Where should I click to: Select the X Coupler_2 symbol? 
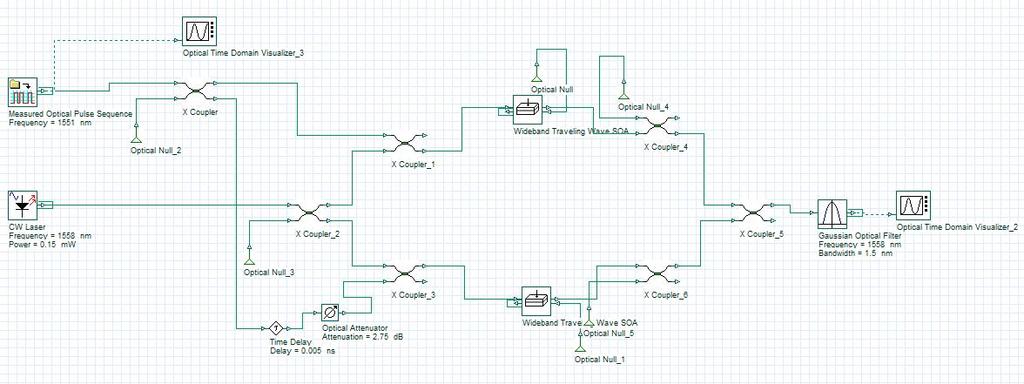[x=310, y=213]
